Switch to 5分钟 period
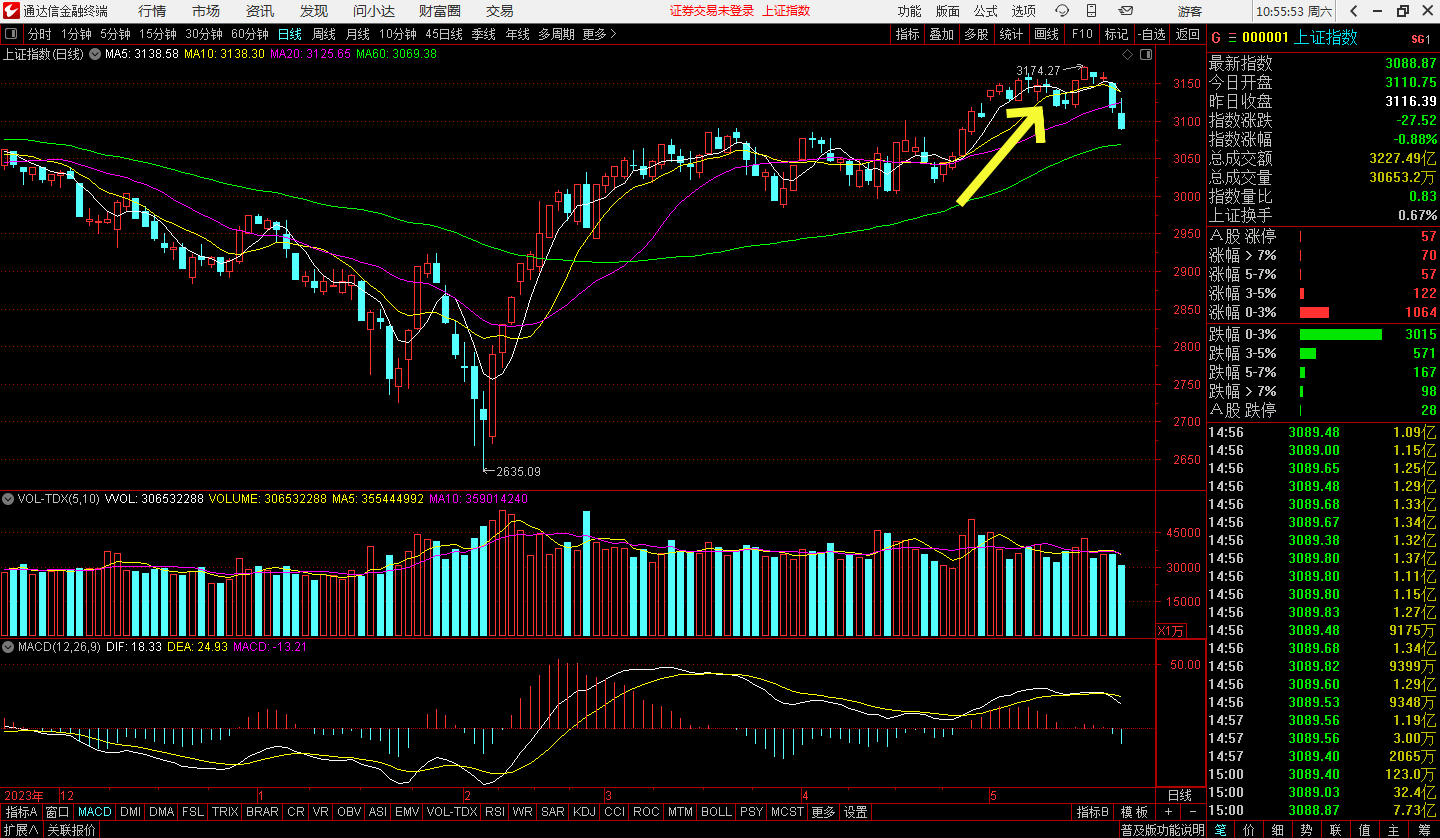The width and height of the screenshot is (1440, 838). (x=114, y=34)
